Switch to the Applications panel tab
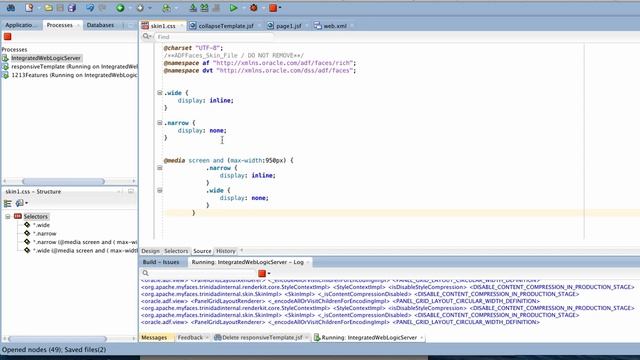Viewport: 640px width, 360px height. tap(20, 25)
